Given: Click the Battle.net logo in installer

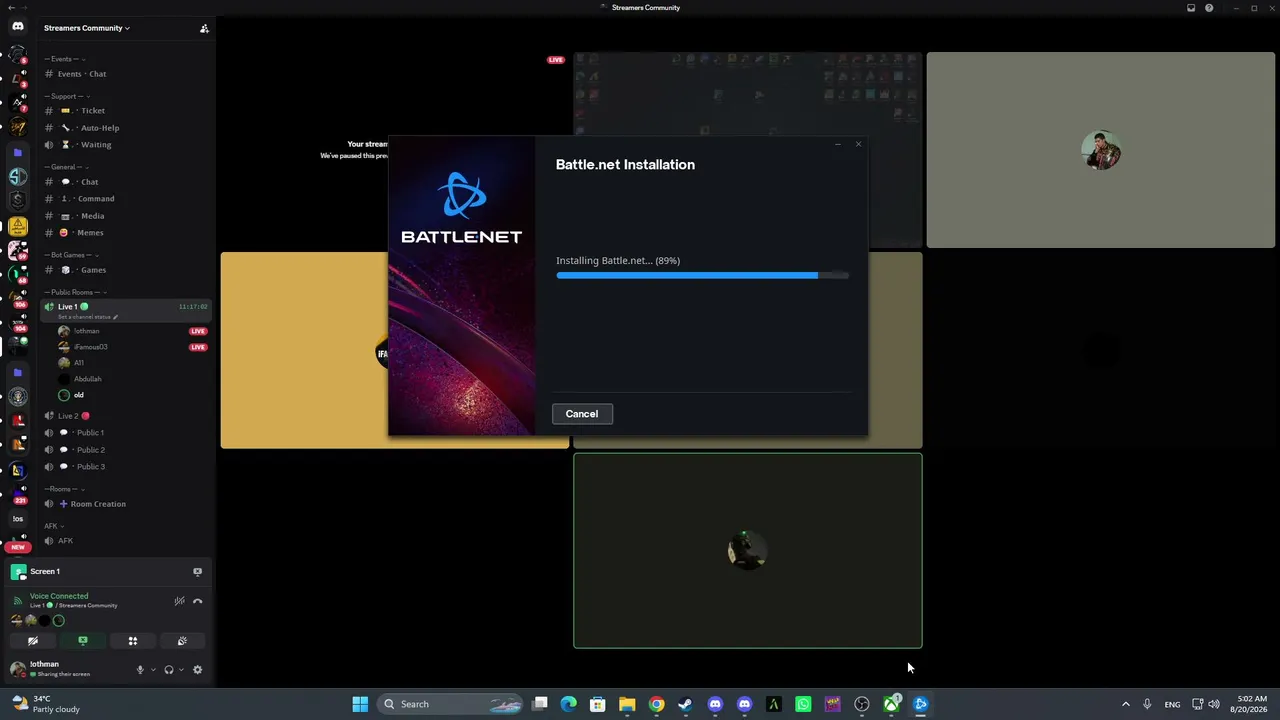Looking at the screenshot, I should click(462, 208).
